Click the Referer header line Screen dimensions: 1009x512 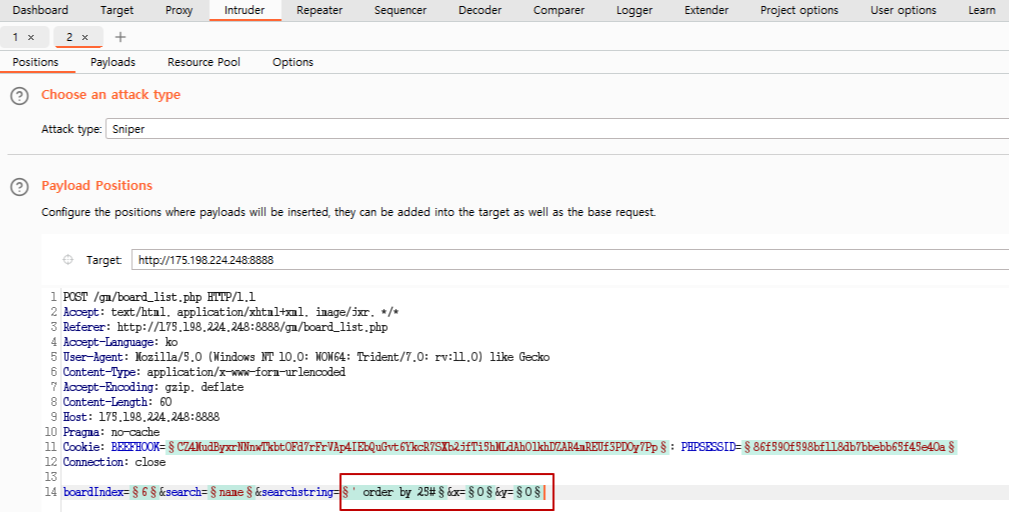point(225,327)
